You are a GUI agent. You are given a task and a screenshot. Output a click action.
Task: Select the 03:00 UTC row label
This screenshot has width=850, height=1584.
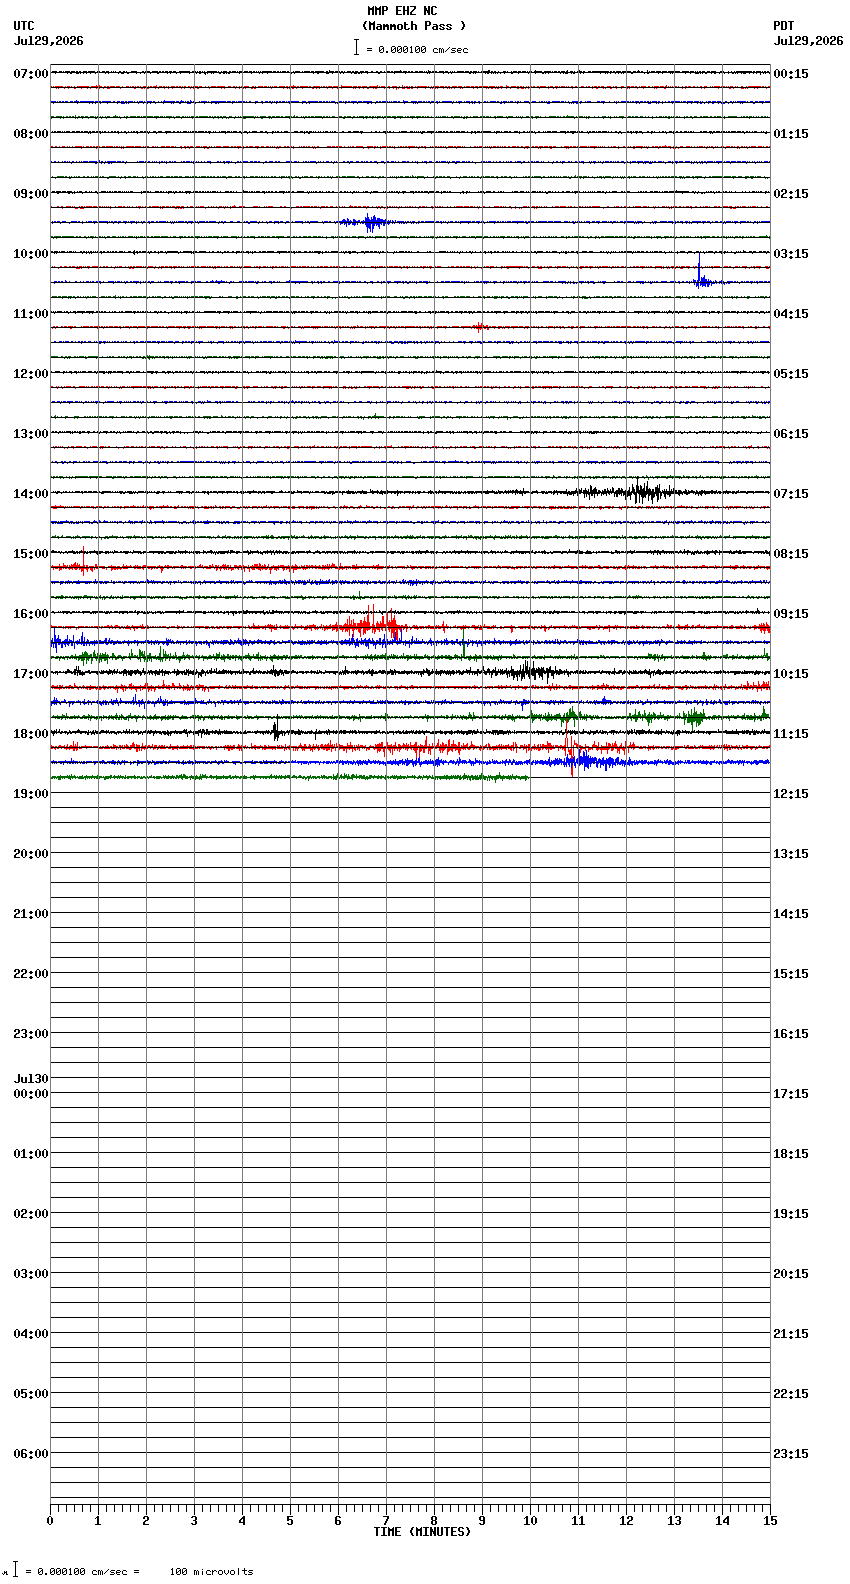31,1274
